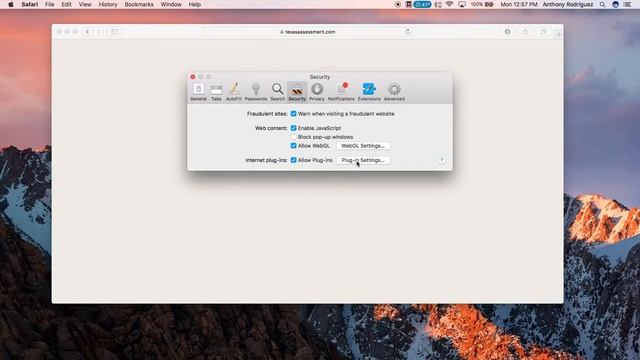The image size is (640, 360).
Task: Go forward in Safari window
Action: pos(98,32)
